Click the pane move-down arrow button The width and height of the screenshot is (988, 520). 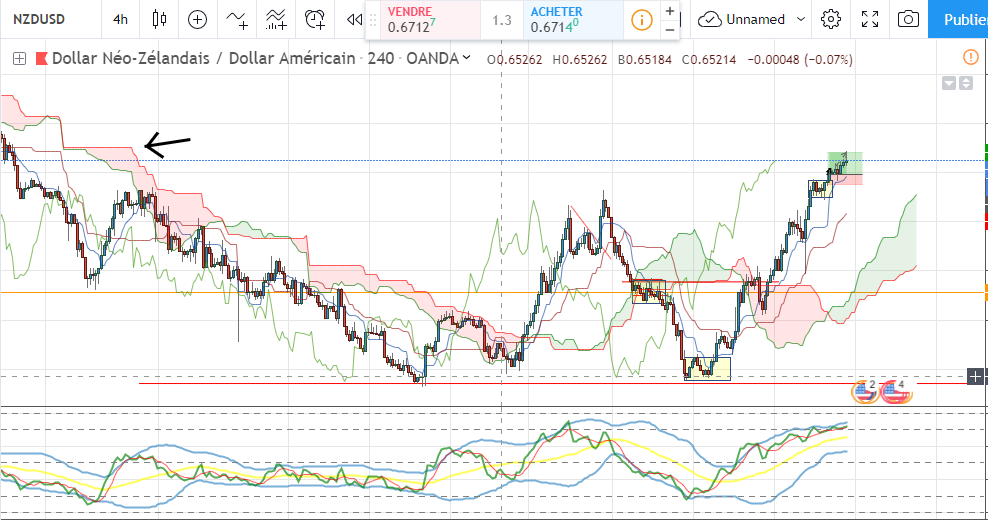948,83
